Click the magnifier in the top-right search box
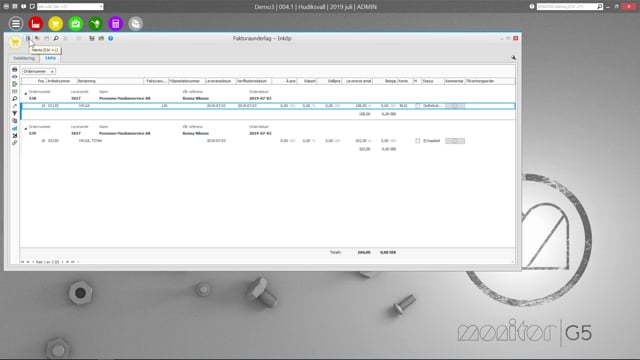Screen dimensions: 640x360 [x=599, y=7]
